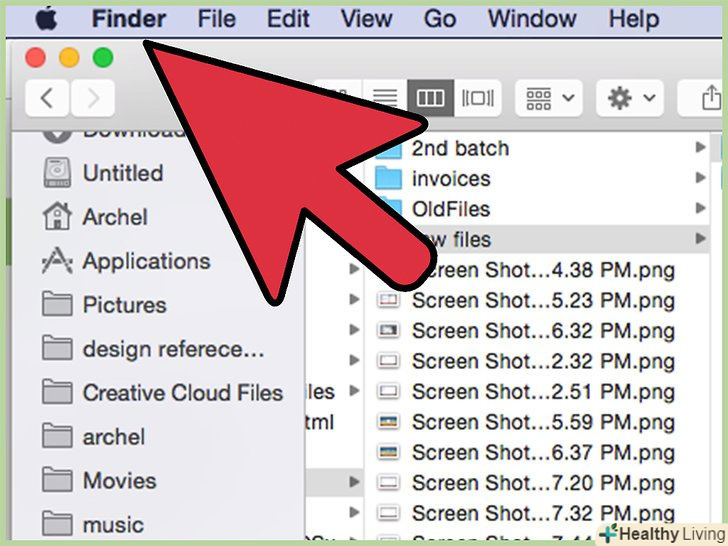The image size is (728, 546).
Task: Switch to column view
Action: tap(430, 98)
